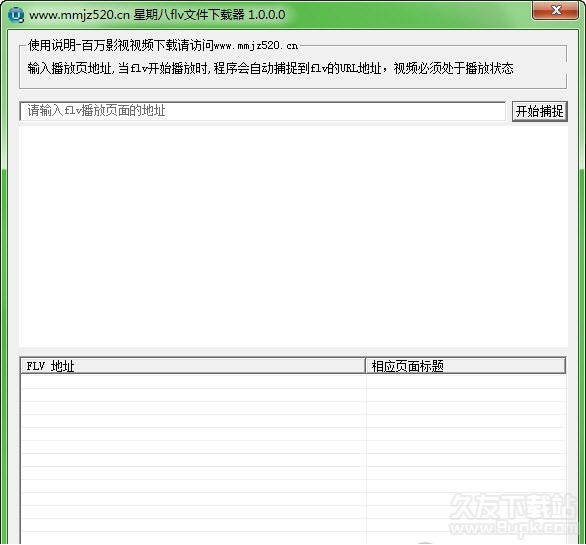Click inside the blank web preview pane
586x545 pixels.
tap(293, 237)
